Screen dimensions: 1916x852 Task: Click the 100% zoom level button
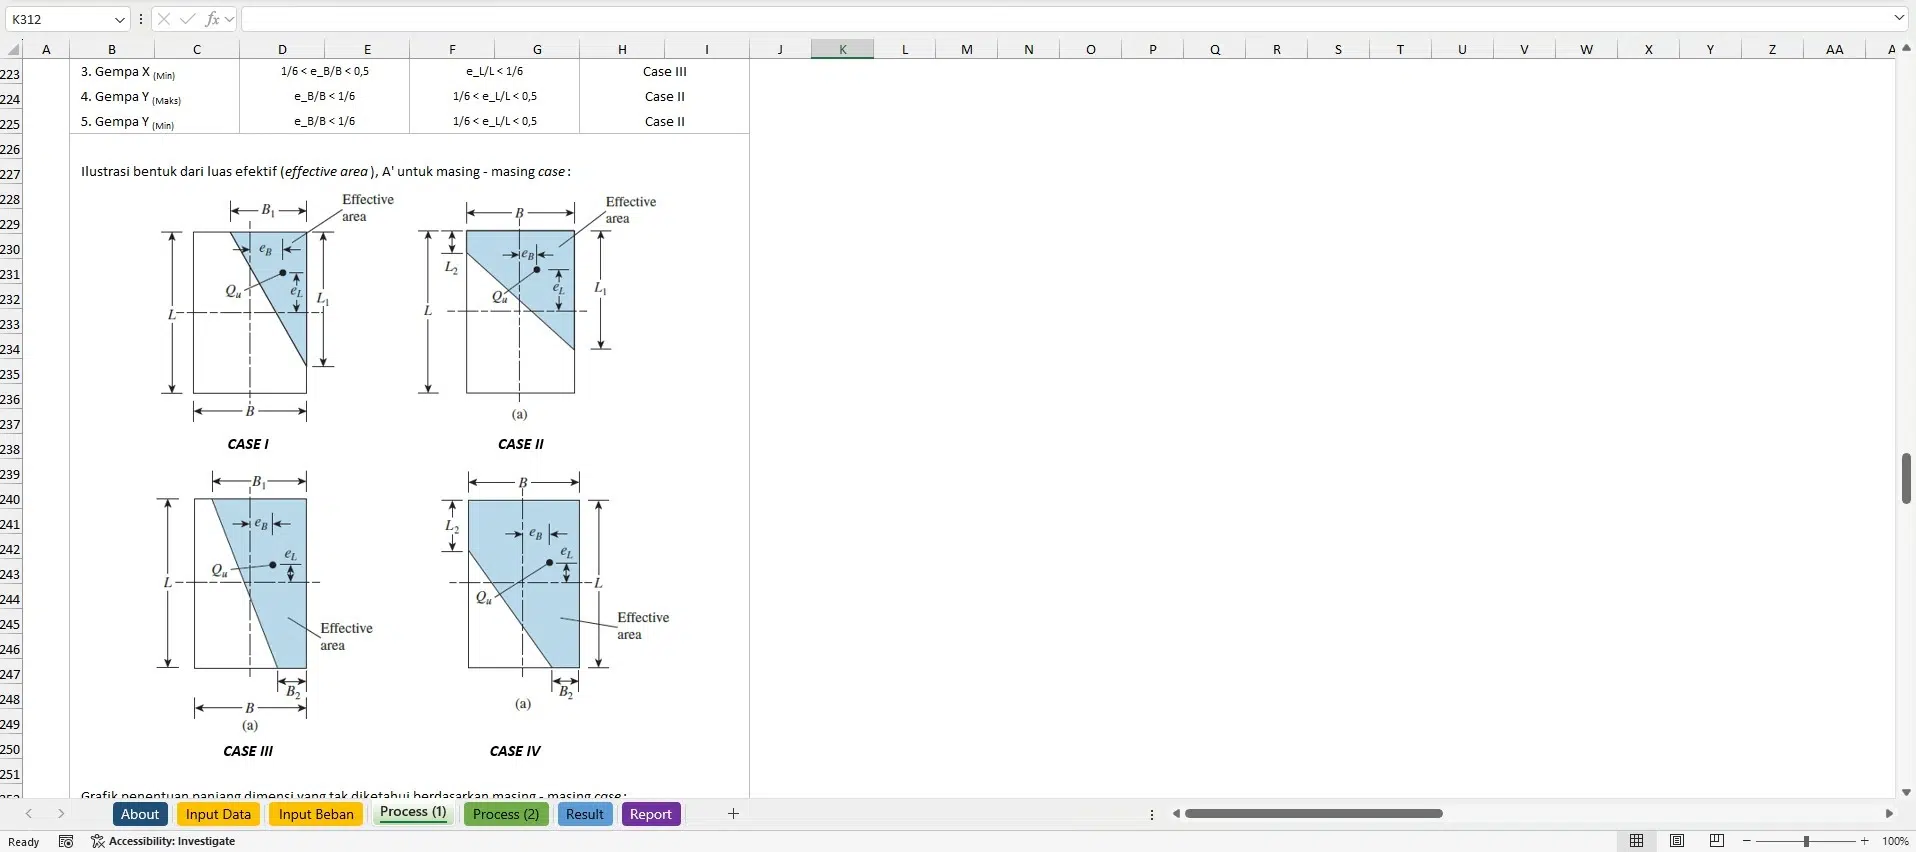tap(1895, 841)
